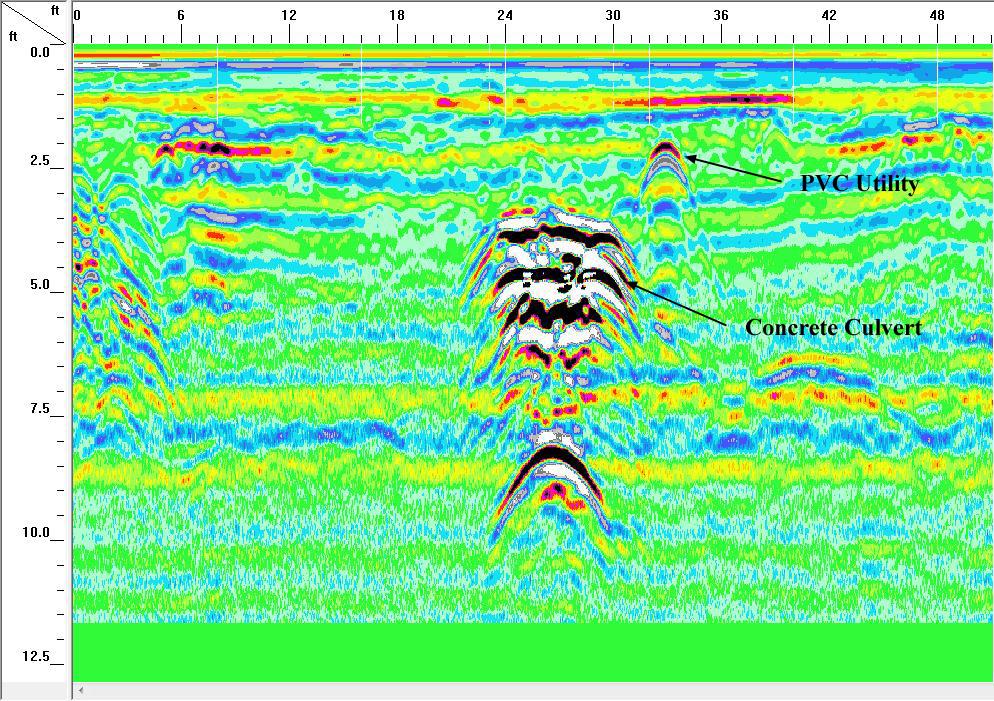Click the 'Concrete Culvert' annotation text
The width and height of the screenshot is (994, 701).
point(834,328)
